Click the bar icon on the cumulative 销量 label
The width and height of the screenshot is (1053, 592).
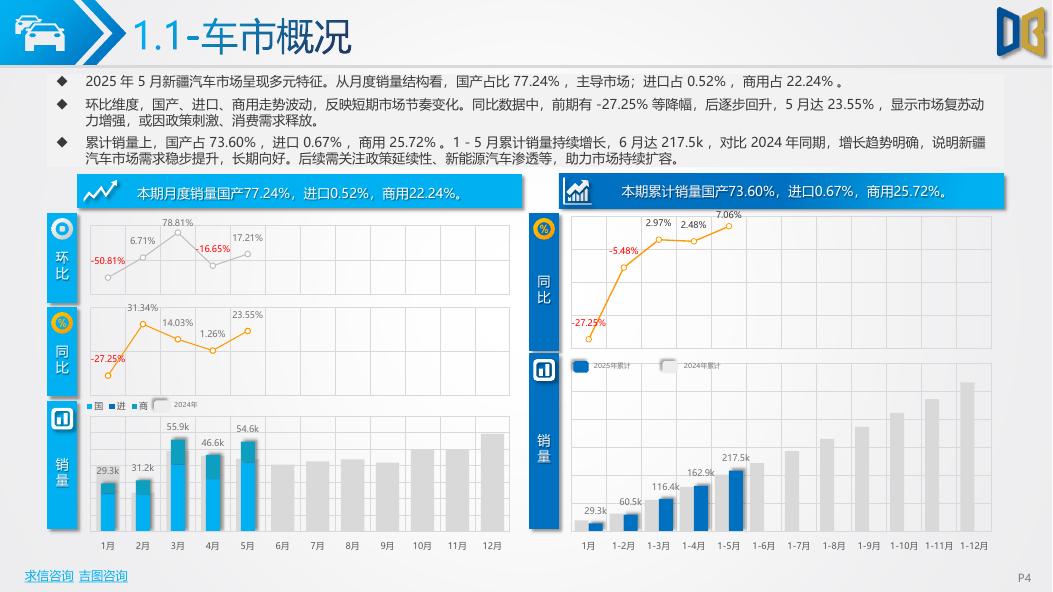tap(543, 370)
